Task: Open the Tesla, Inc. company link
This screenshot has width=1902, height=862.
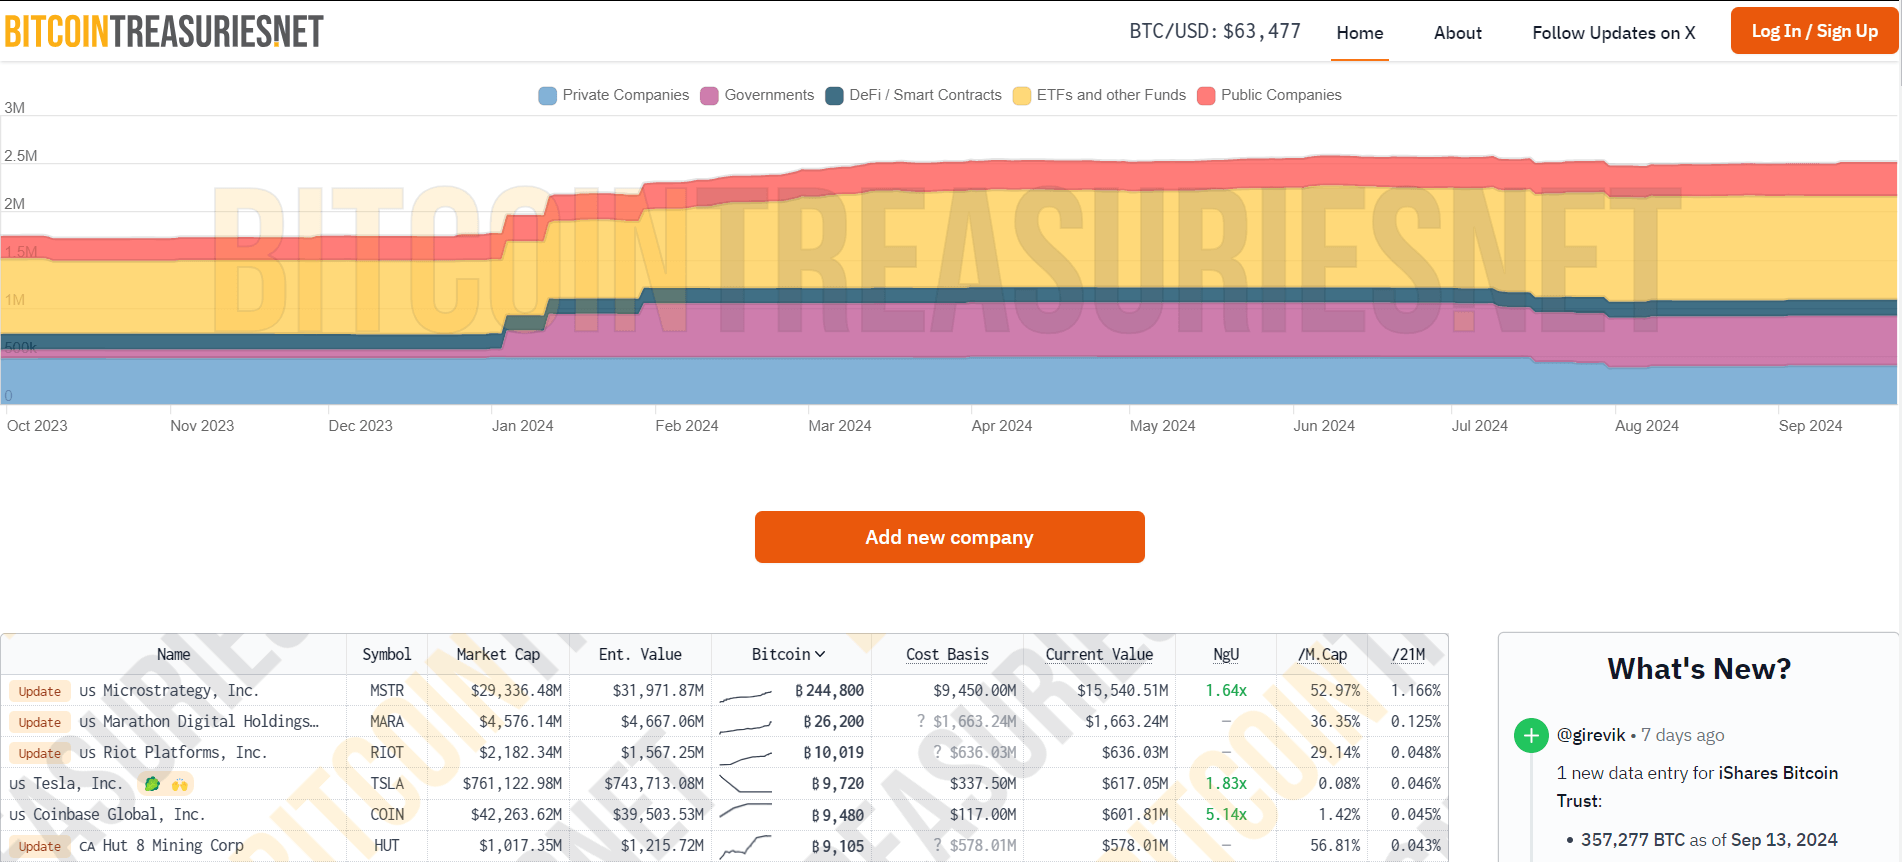Action: [x=78, y=783]
